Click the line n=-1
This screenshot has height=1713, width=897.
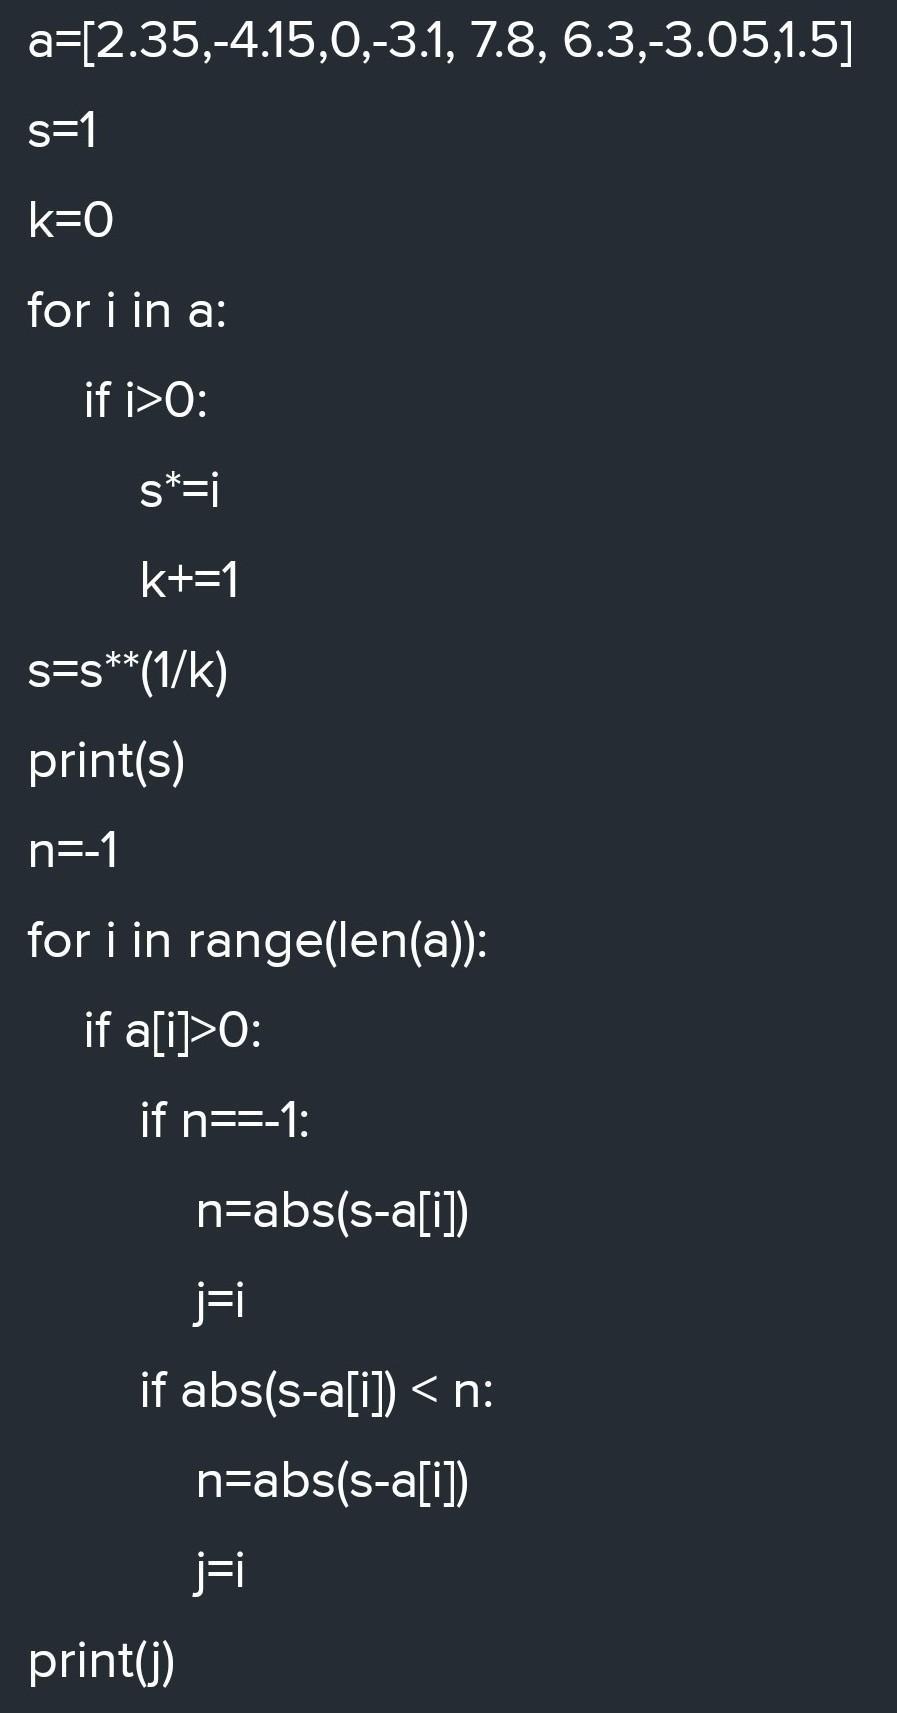74,851
